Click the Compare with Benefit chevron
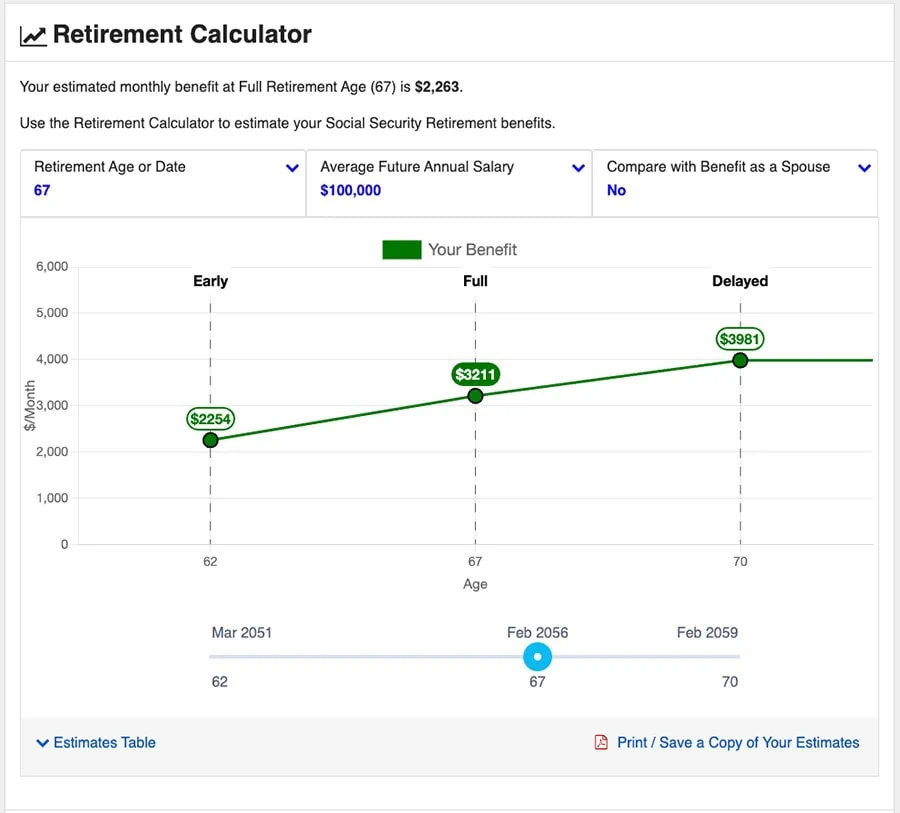The width and height of the screenshot is (900, 813). click(x=864, y=167)
